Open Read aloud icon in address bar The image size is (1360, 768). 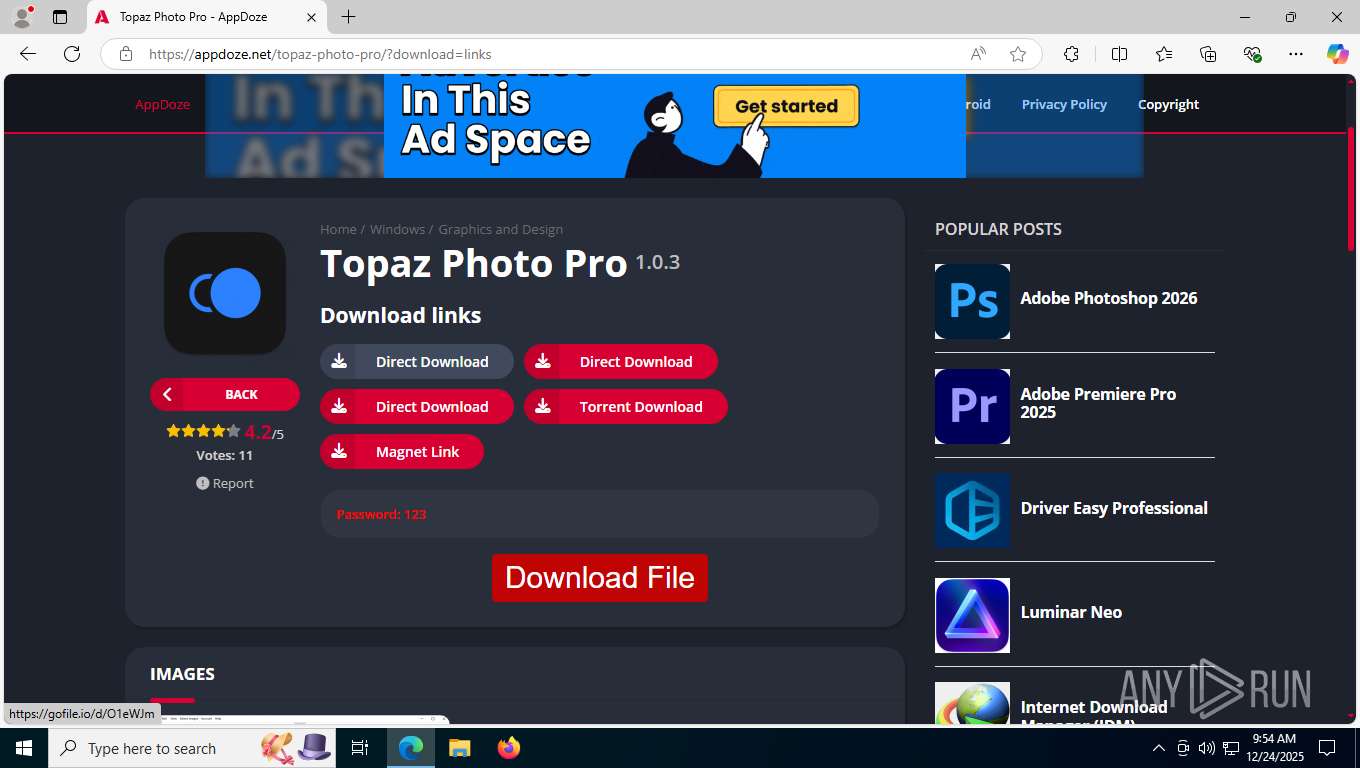(x=978, y=54)
